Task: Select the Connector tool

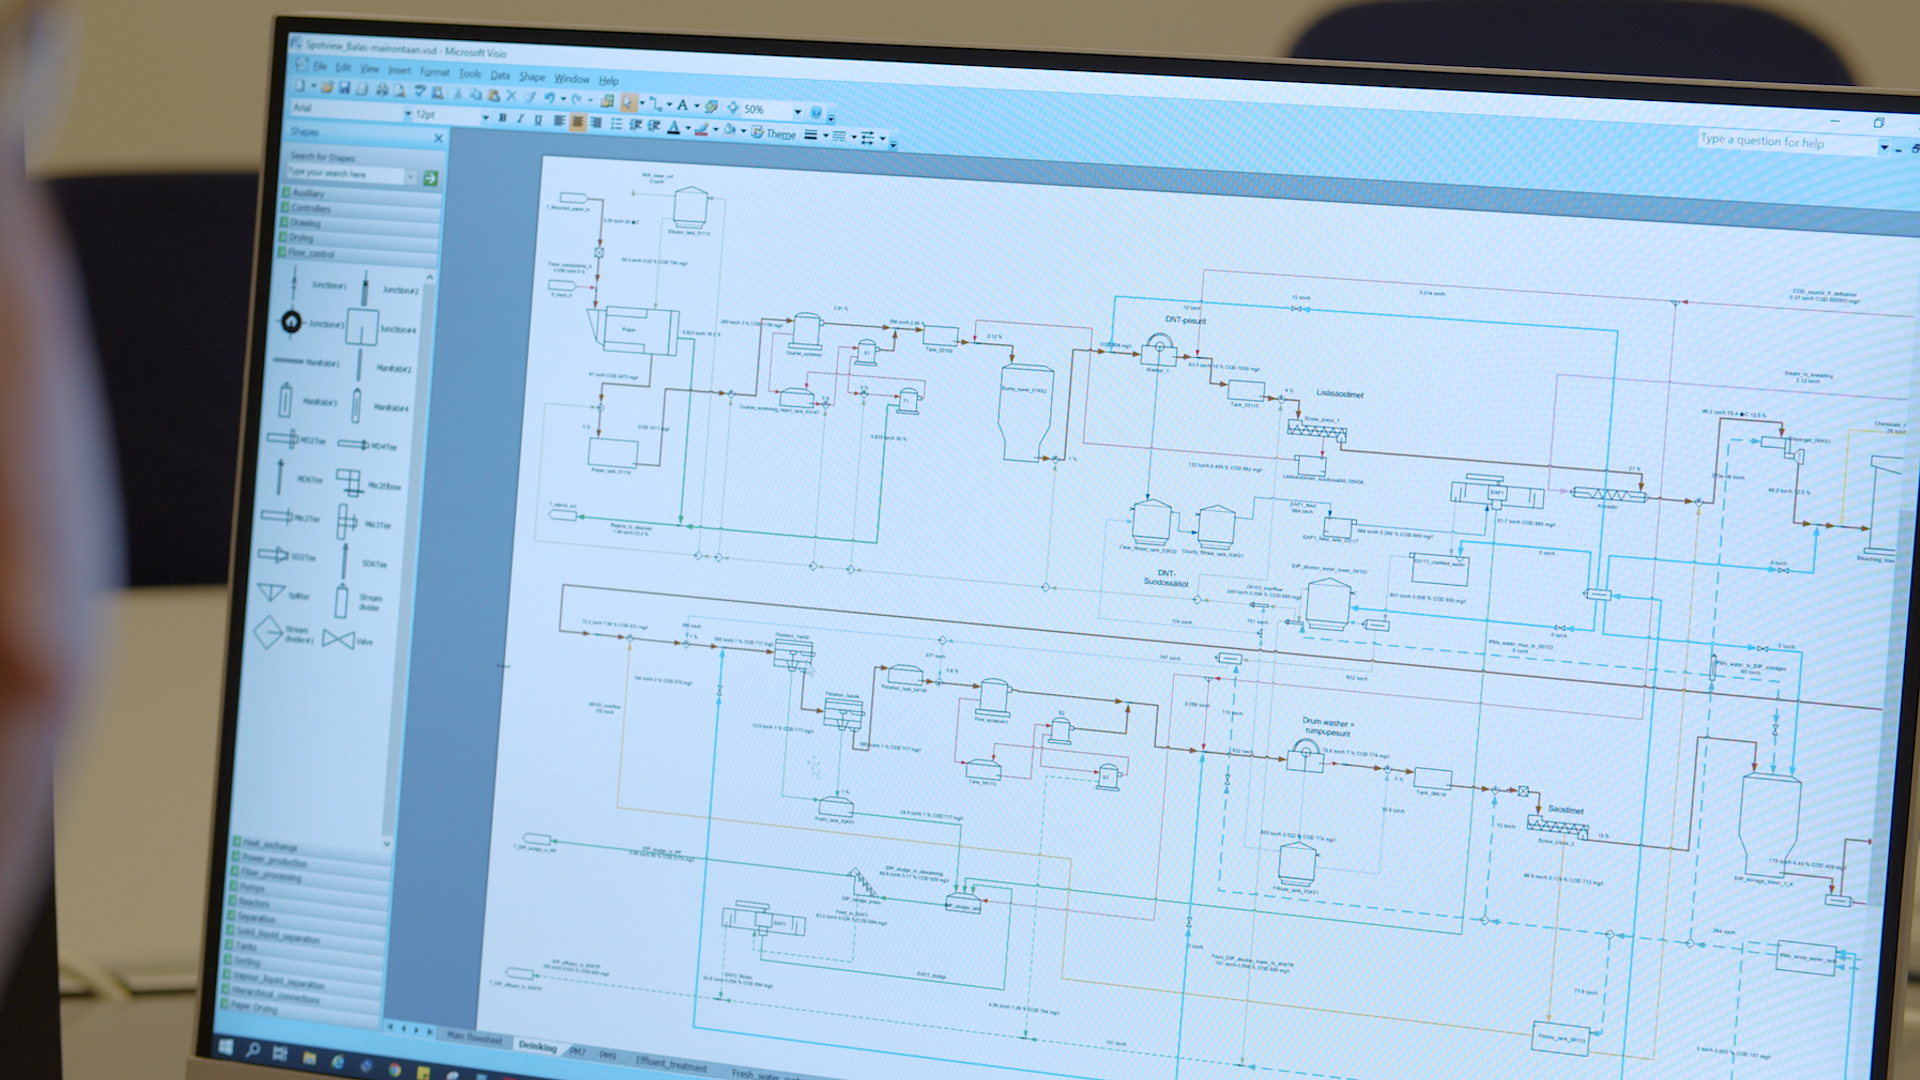Action: (656, 105)
